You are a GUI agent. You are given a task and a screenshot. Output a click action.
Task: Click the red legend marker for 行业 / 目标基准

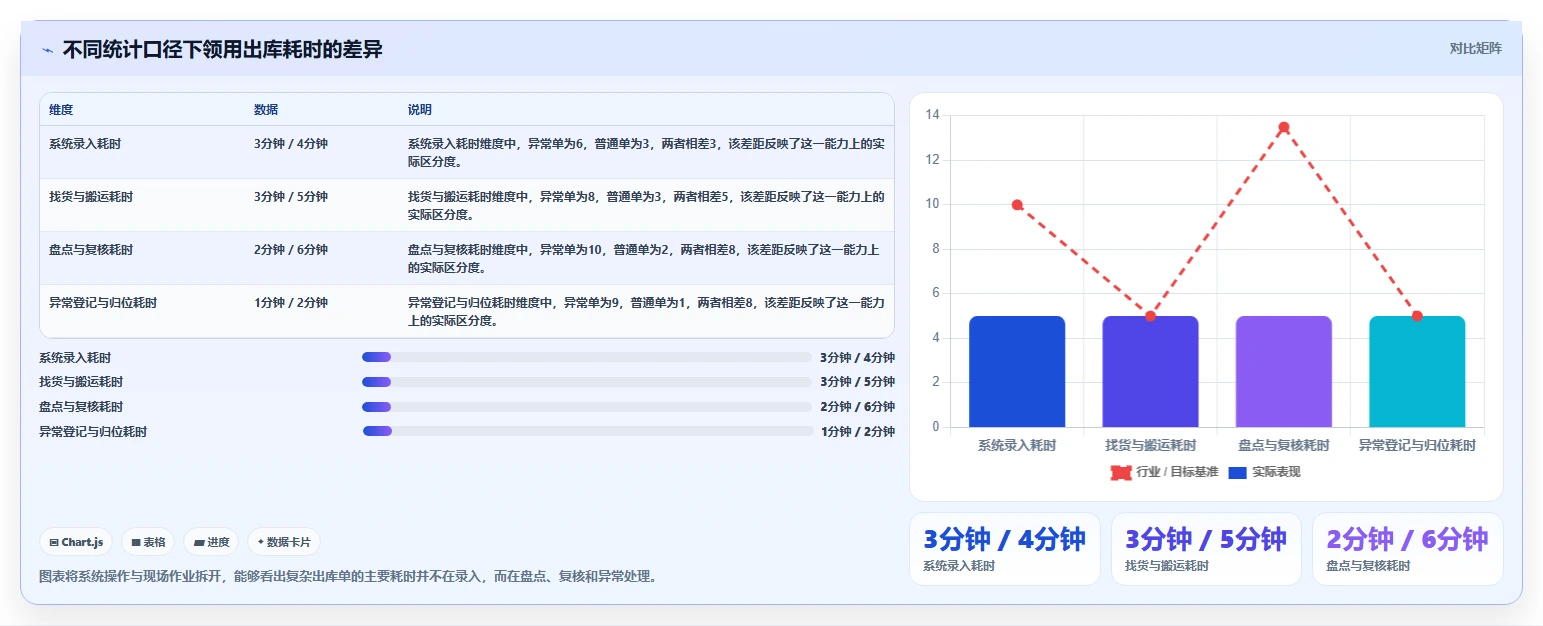pos(1121,472)
